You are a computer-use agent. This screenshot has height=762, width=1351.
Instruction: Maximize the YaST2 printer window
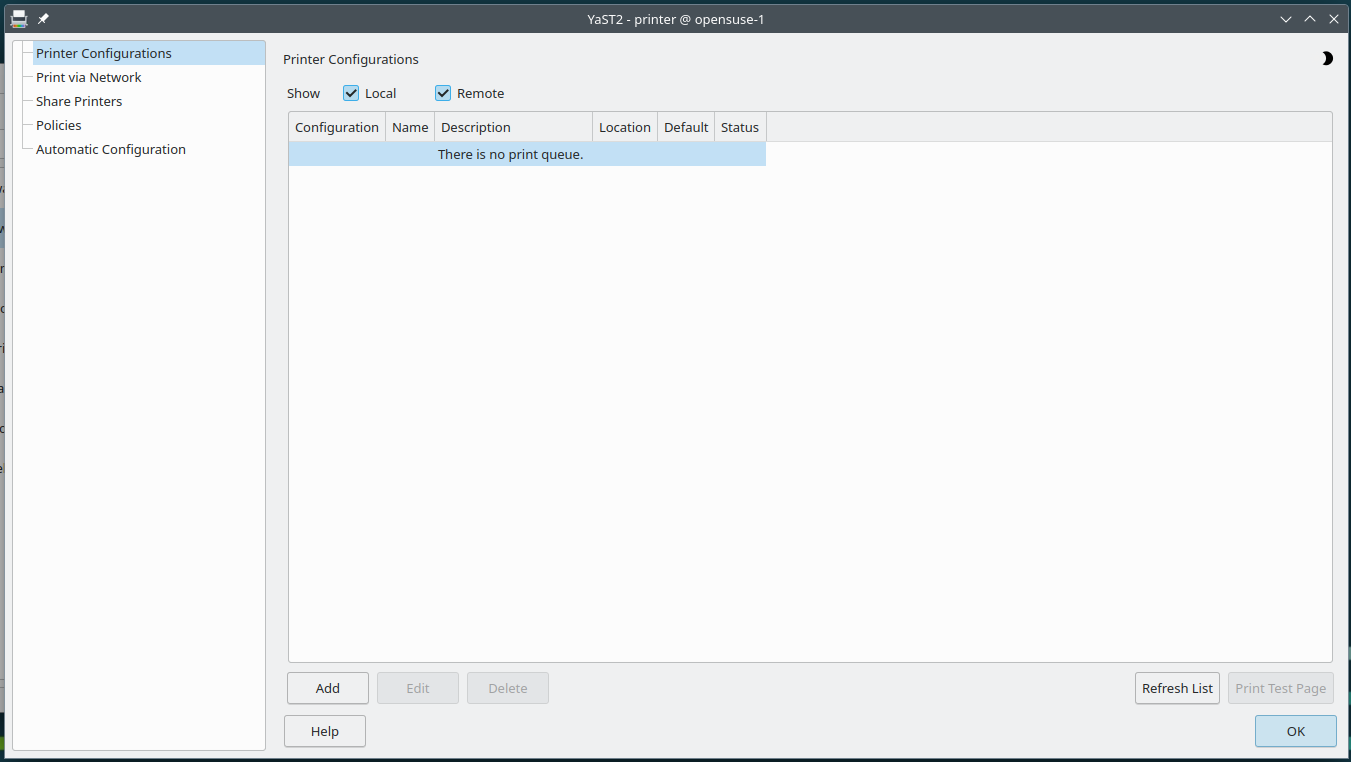tap(1310, 19)
